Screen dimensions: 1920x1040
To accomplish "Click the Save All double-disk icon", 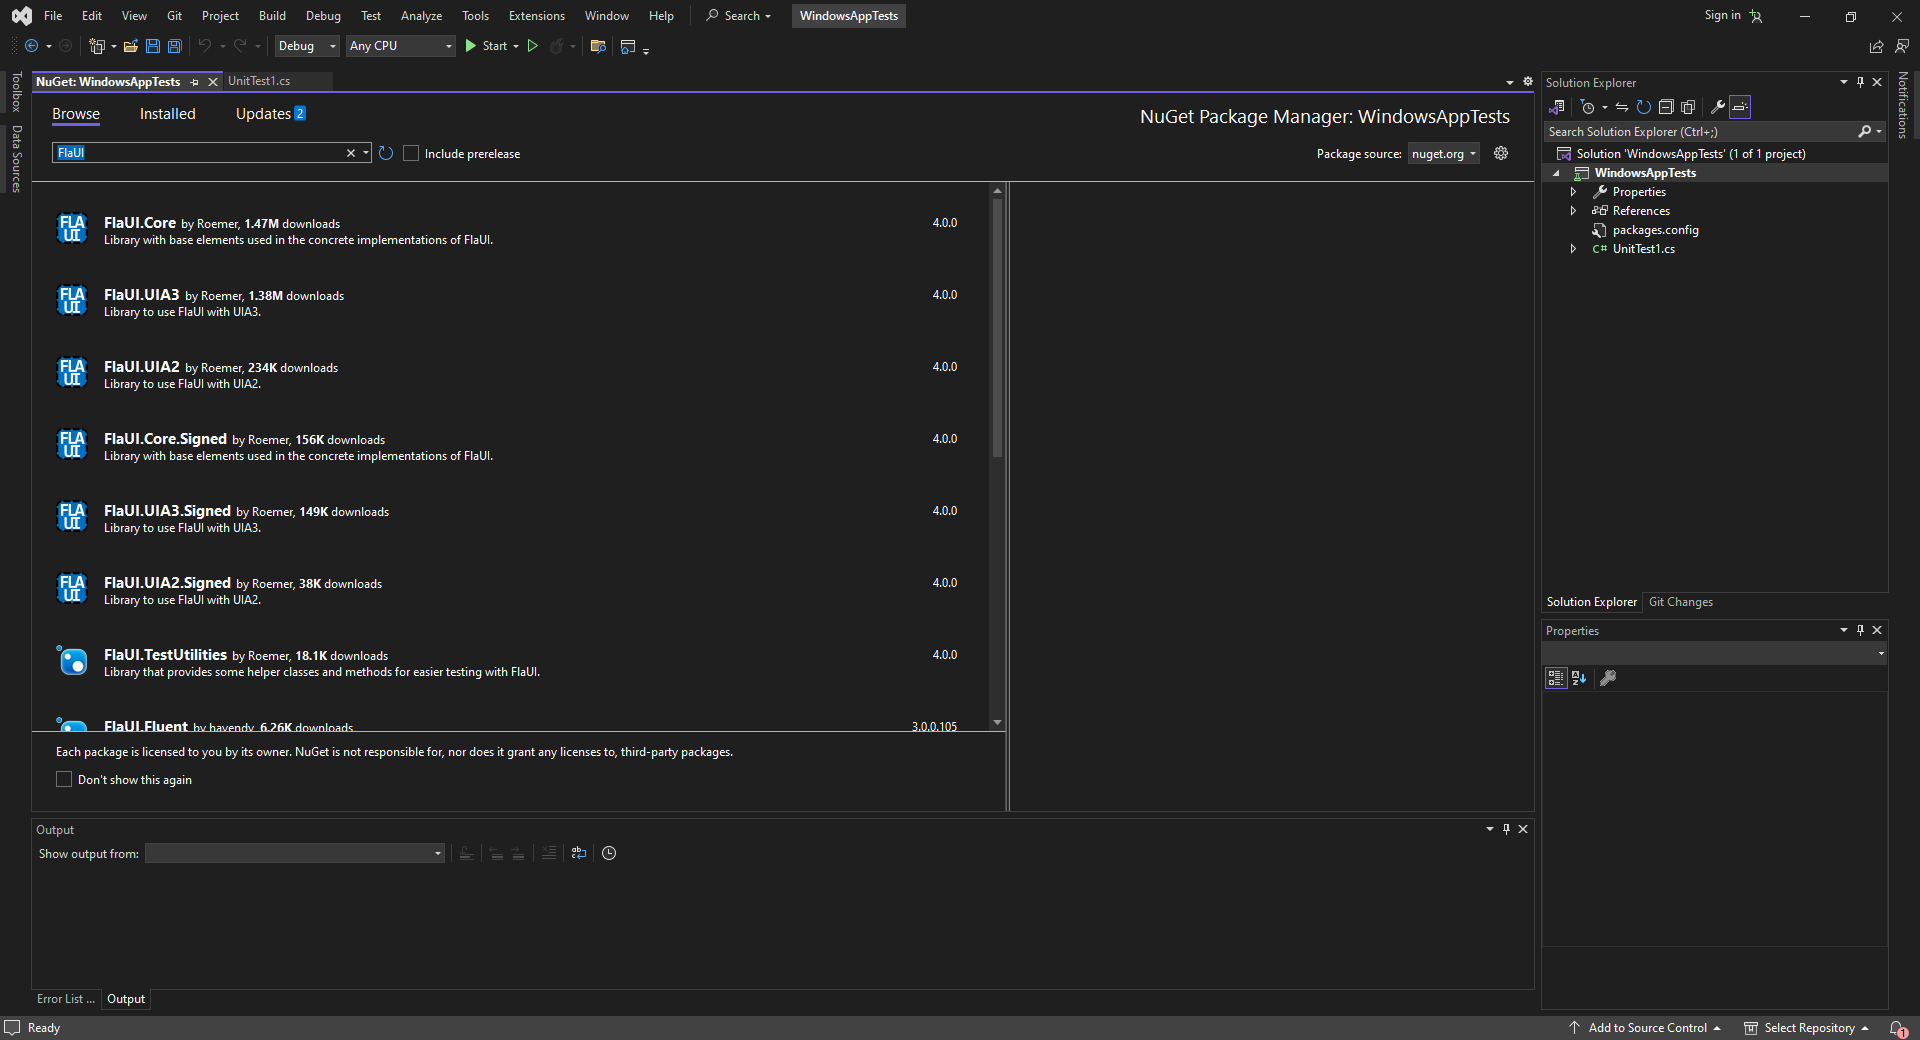I will [174, 46].
